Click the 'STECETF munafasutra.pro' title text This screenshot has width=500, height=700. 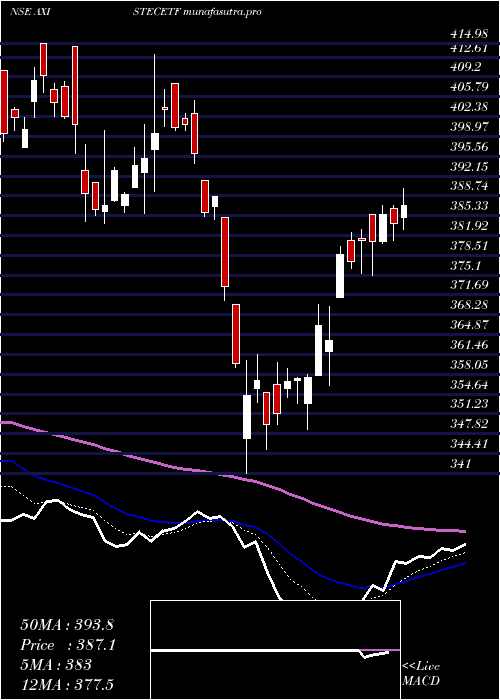(197, 12)
